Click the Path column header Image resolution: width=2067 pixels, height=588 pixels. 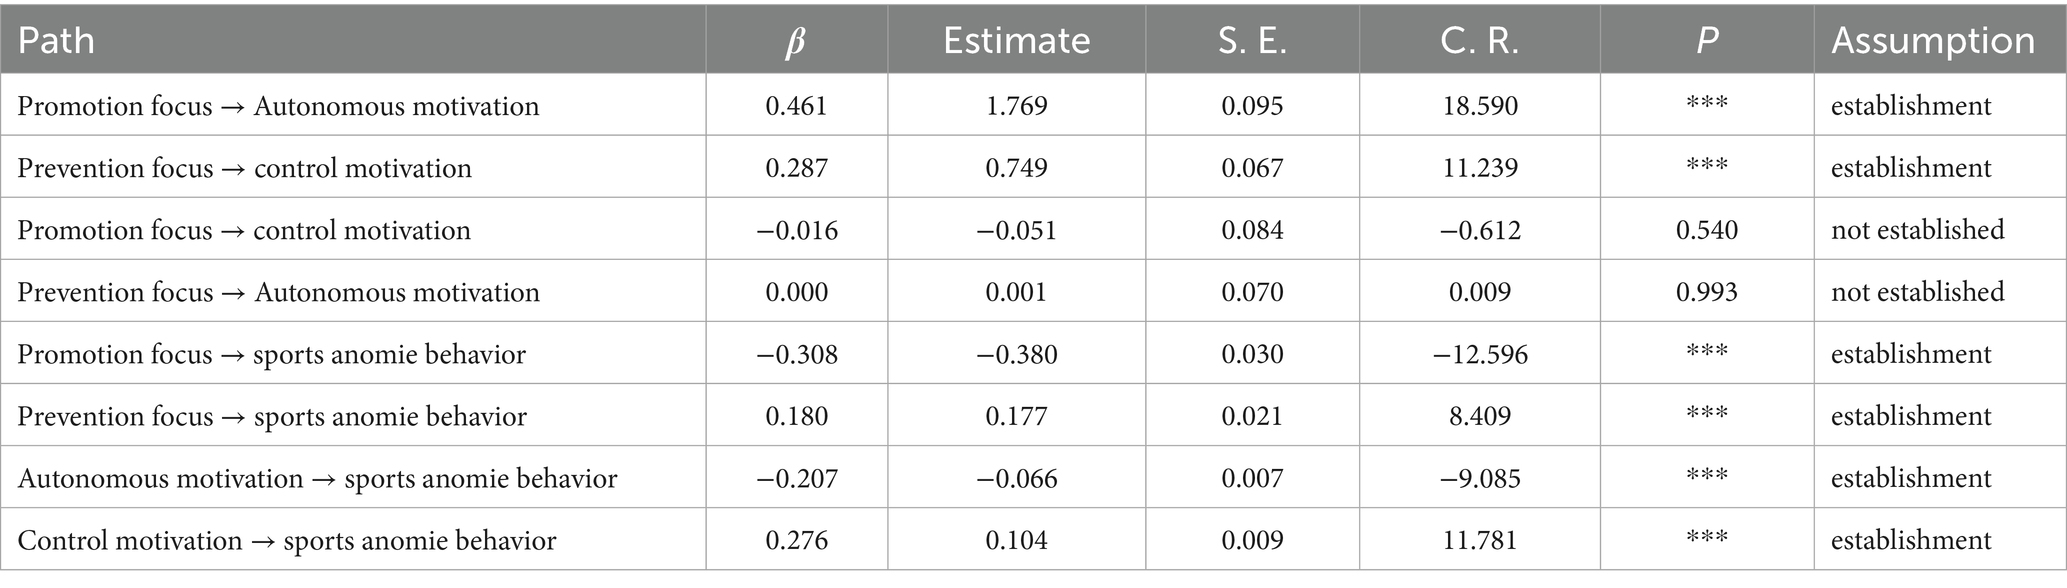point(56,40)
